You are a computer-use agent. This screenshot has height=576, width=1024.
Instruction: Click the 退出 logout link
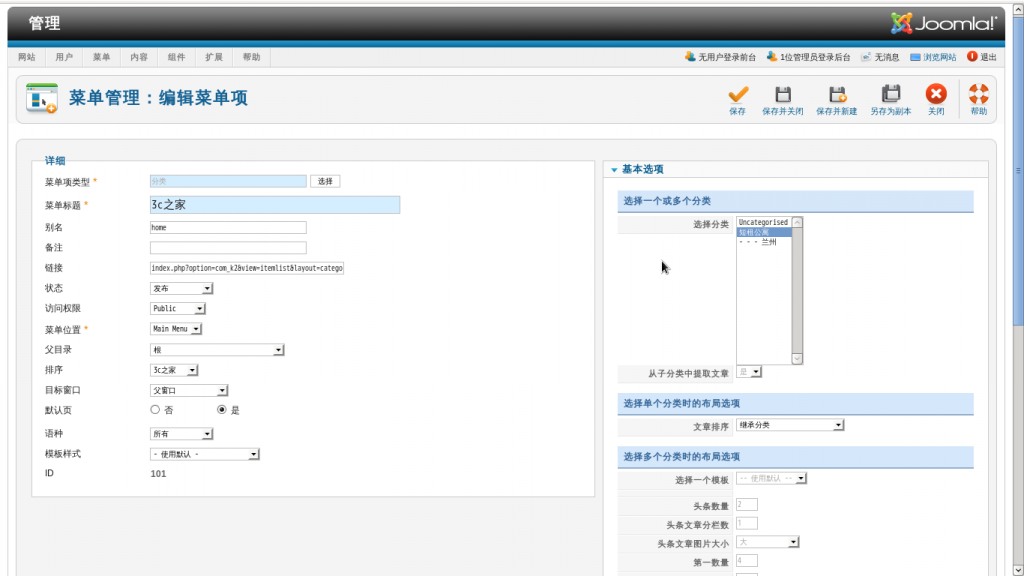click(988, 57)
